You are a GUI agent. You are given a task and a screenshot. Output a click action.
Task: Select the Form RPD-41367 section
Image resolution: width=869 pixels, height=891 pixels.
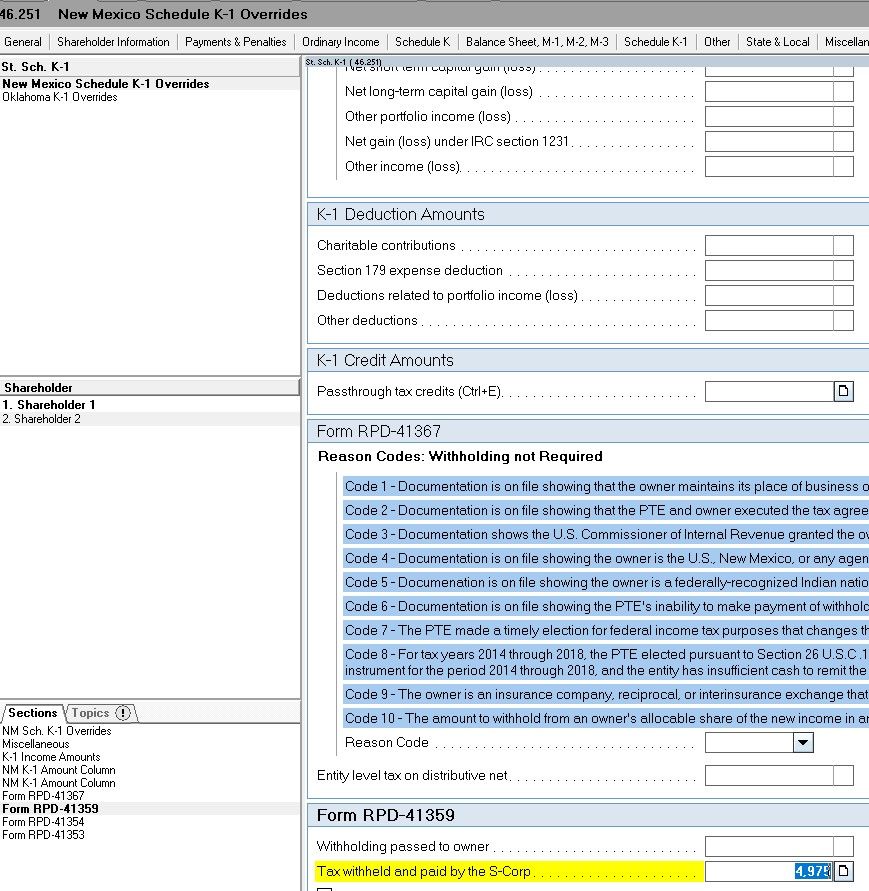(45, 796)
